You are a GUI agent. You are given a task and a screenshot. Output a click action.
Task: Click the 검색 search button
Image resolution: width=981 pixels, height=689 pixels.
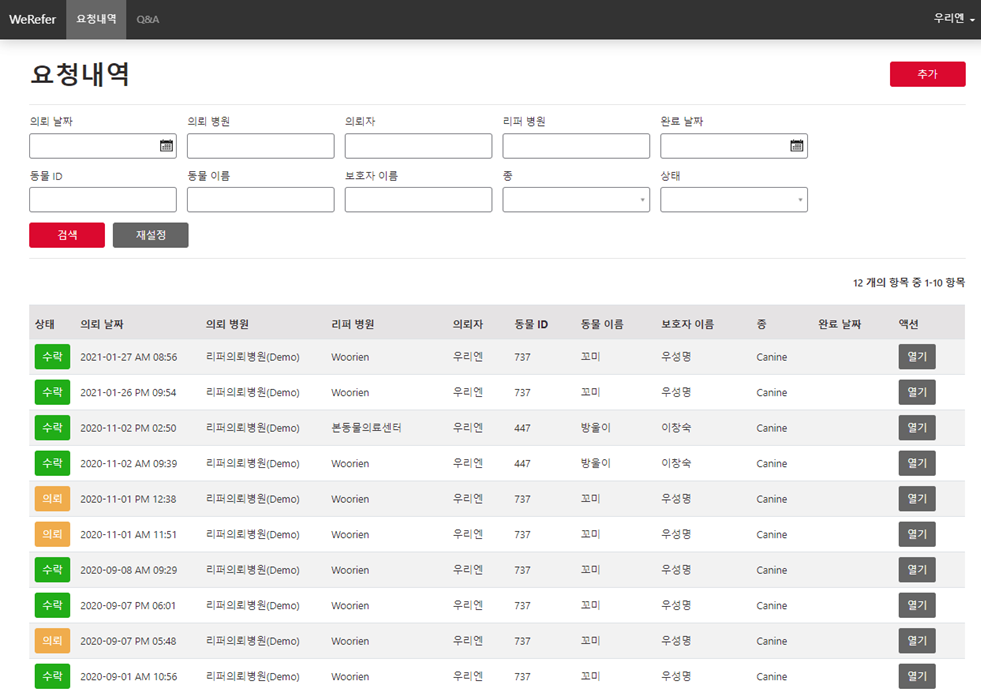[67, 235]
